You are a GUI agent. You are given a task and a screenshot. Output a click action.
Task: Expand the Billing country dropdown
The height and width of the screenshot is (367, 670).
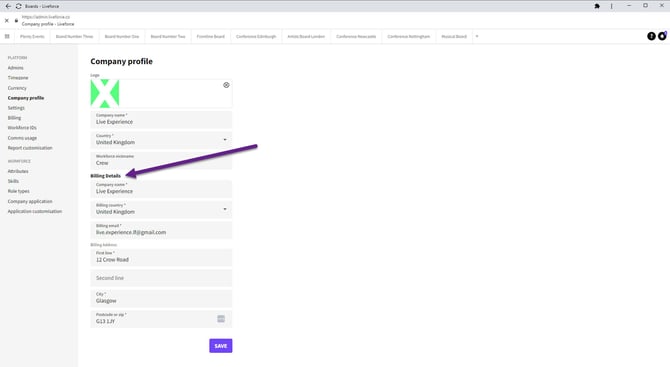click(x=161, y=209)
